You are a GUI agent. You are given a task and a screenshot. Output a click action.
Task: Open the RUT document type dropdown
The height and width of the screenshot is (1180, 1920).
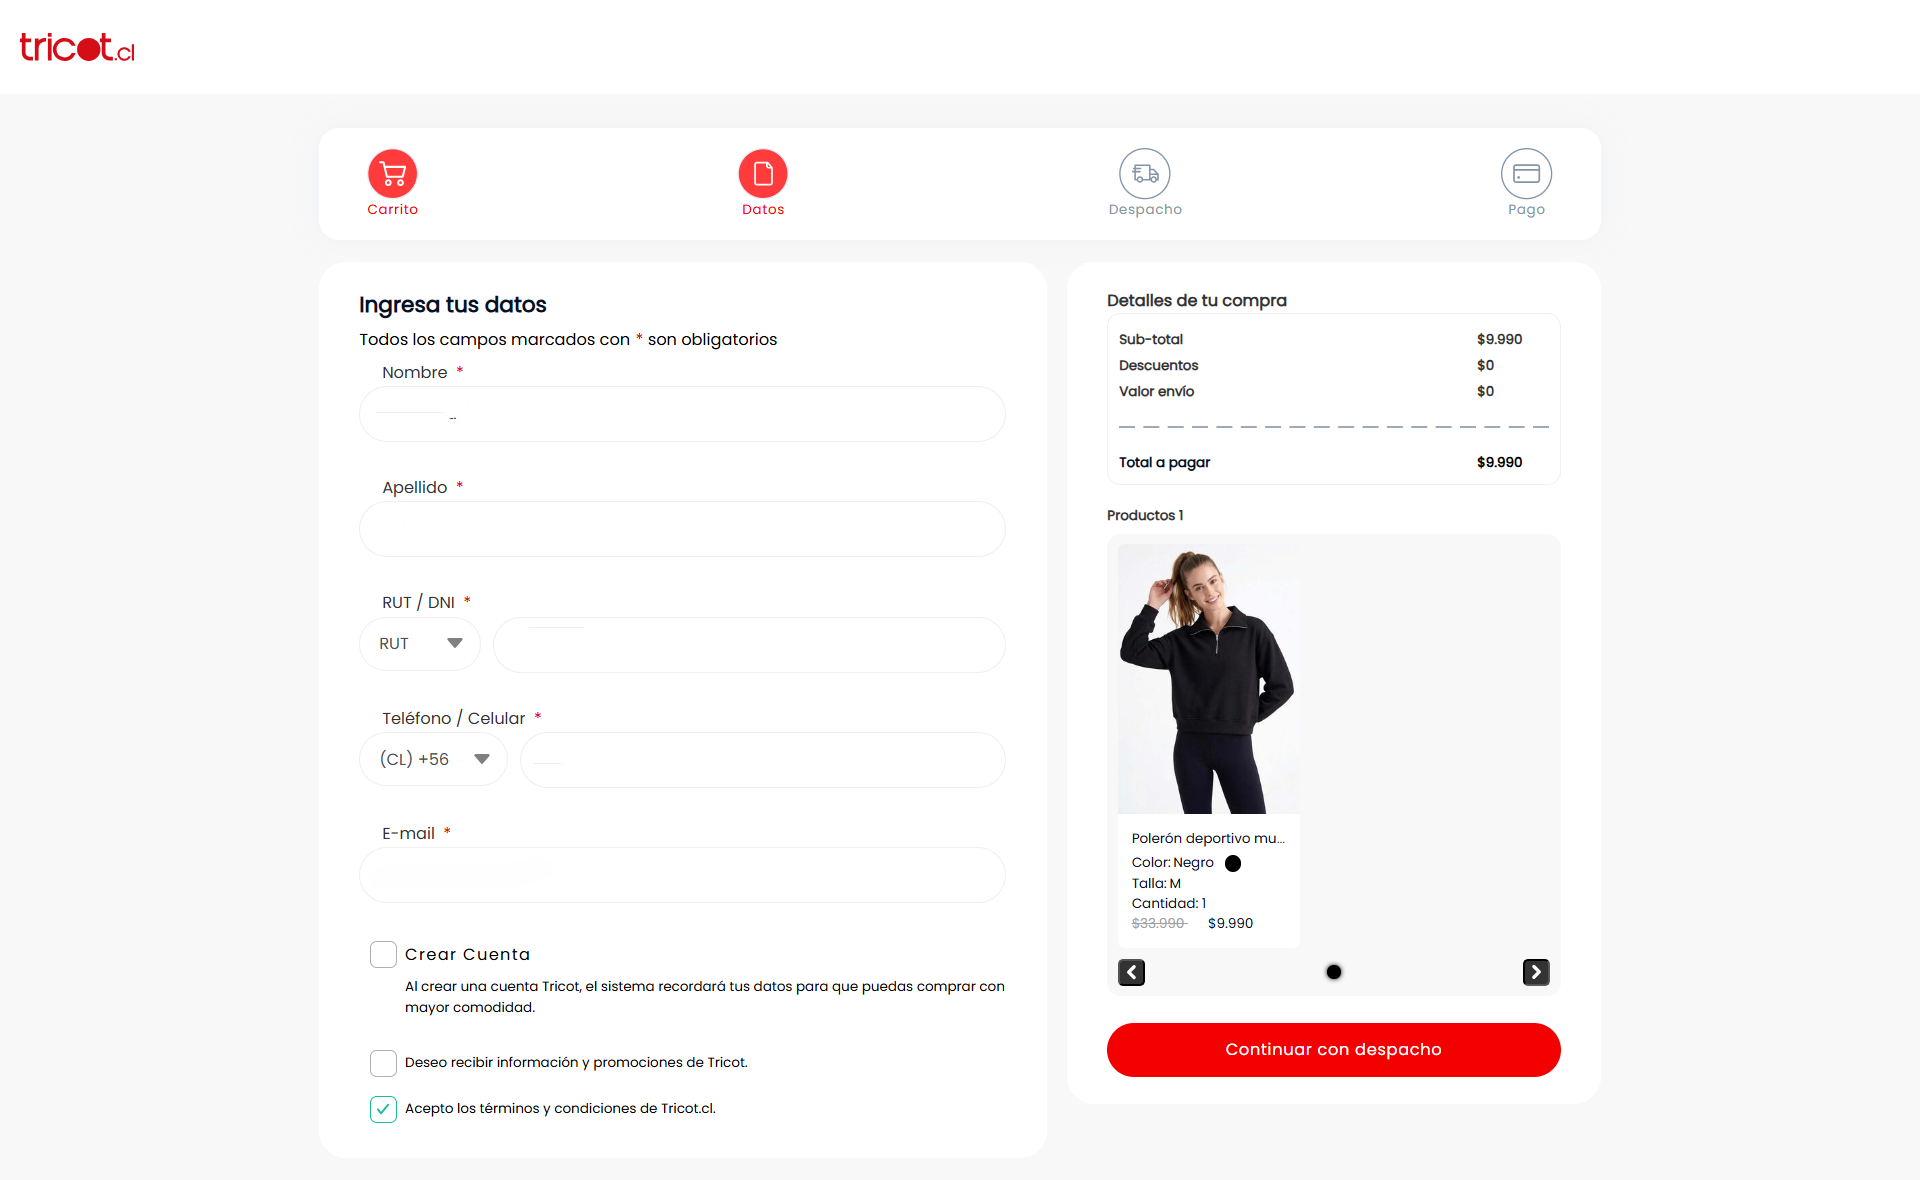(x=420, y=644)
